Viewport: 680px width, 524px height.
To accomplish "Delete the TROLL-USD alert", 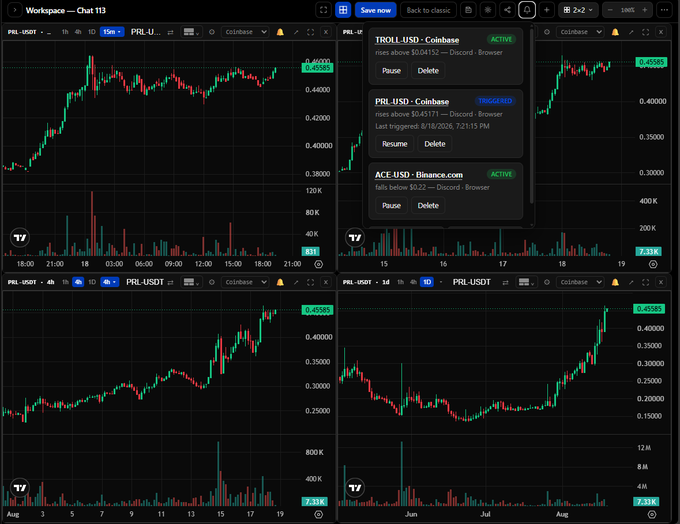I will tap(428, 71).
